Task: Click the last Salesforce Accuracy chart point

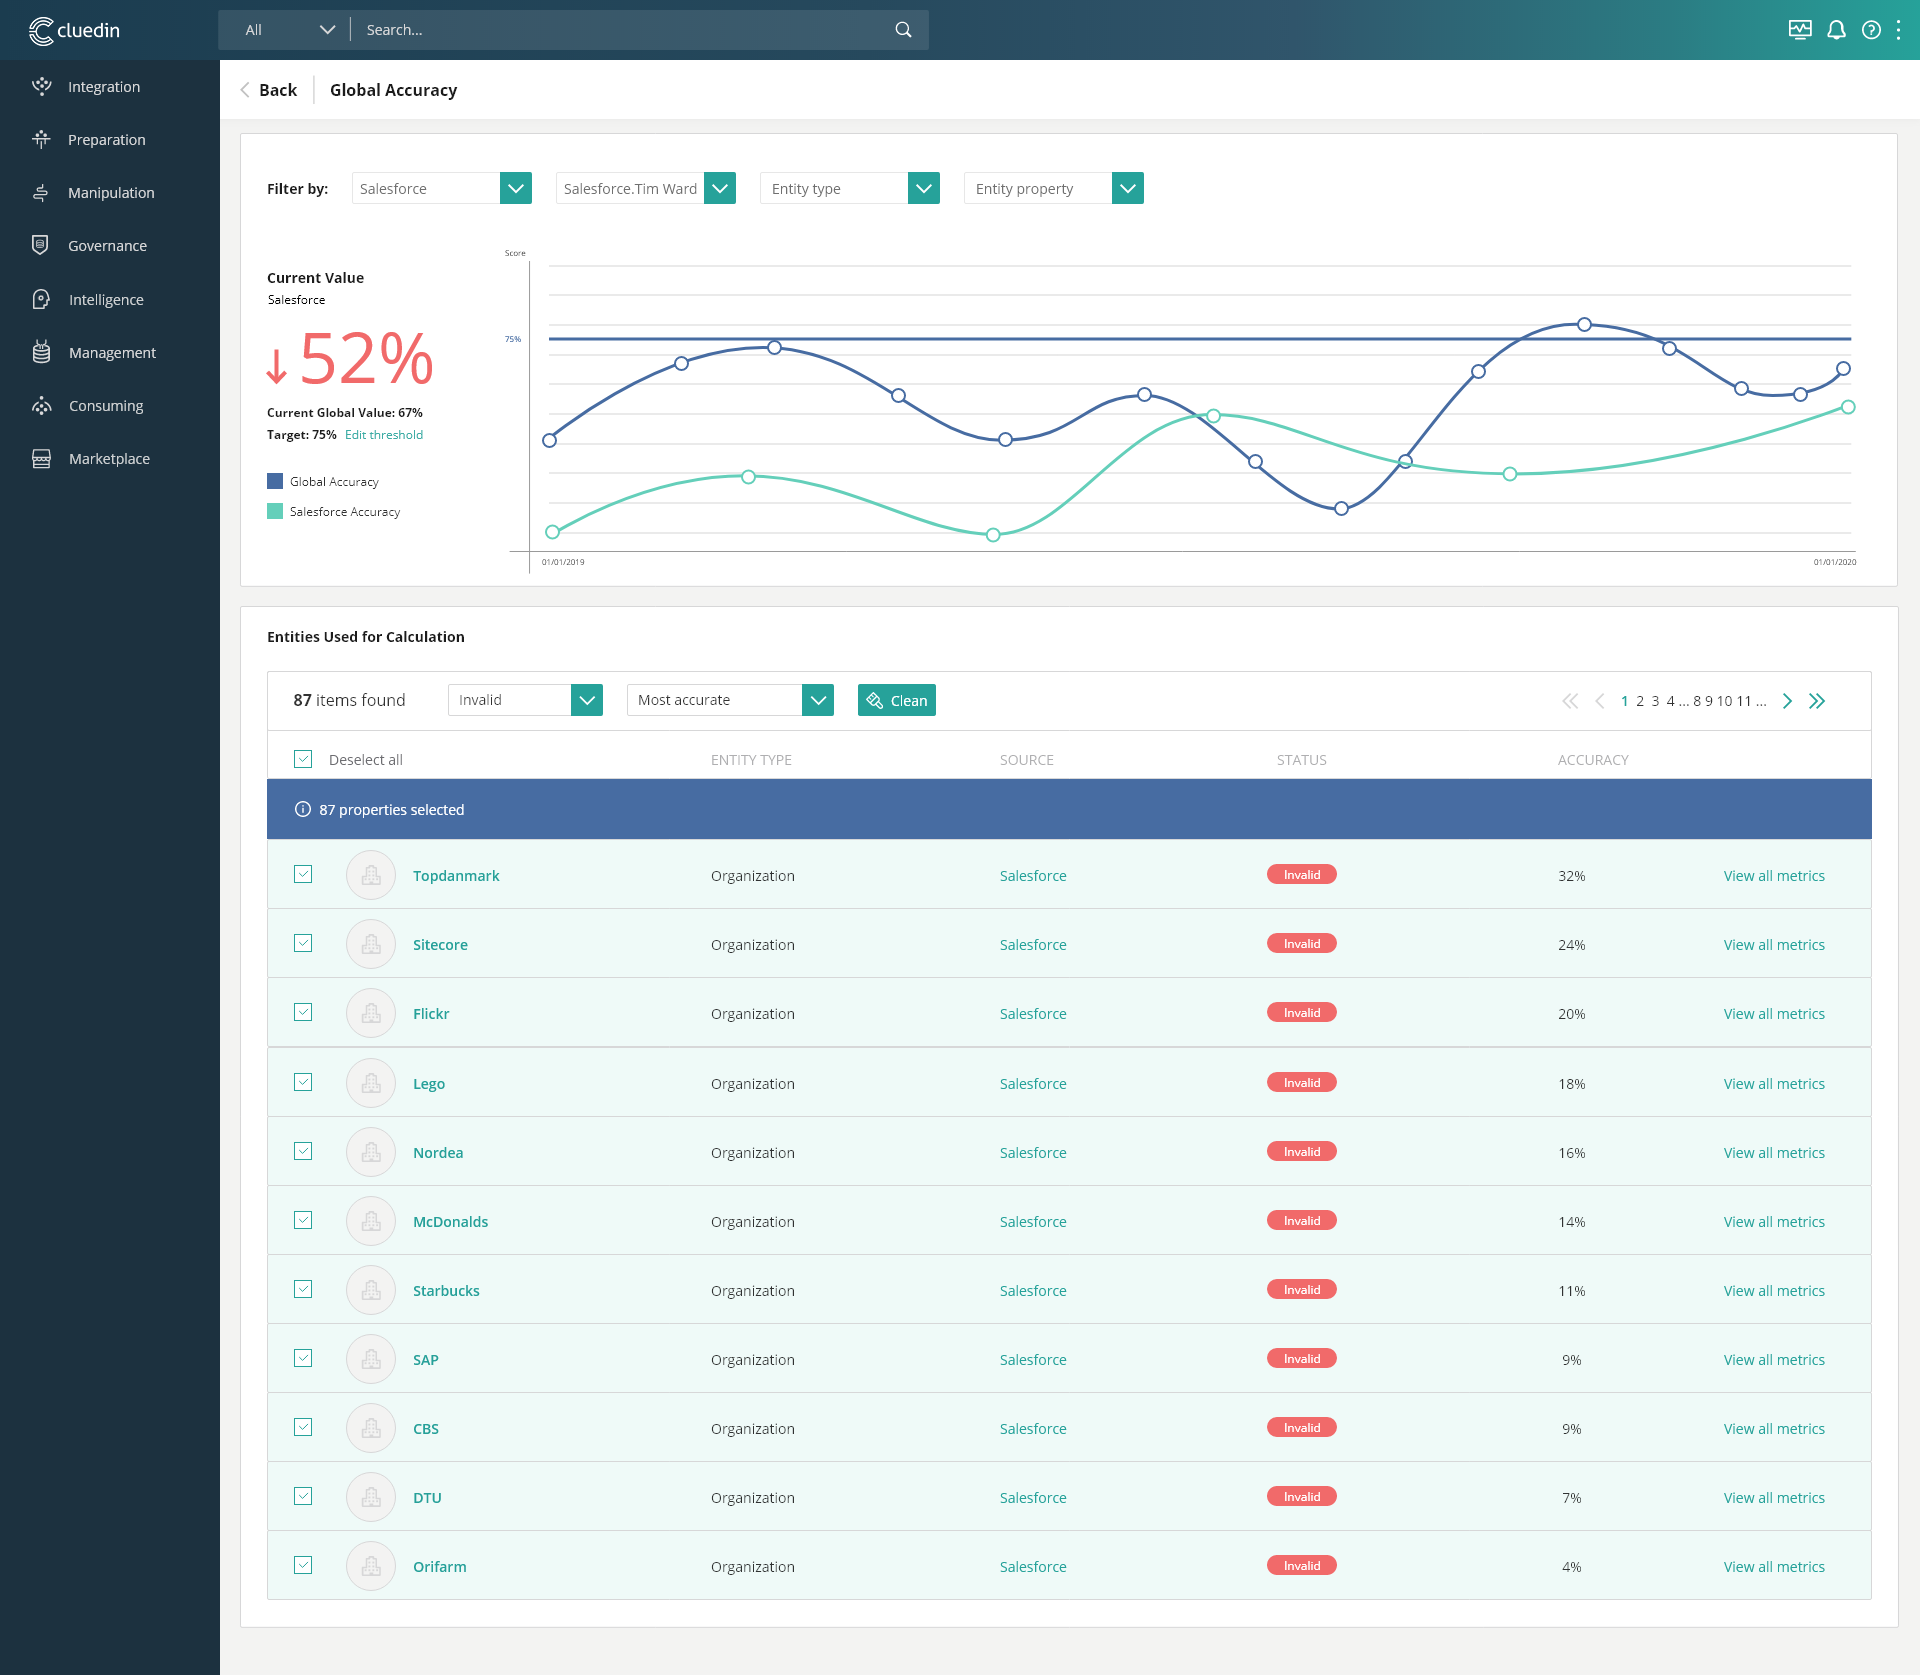Action: (1848, 407)
